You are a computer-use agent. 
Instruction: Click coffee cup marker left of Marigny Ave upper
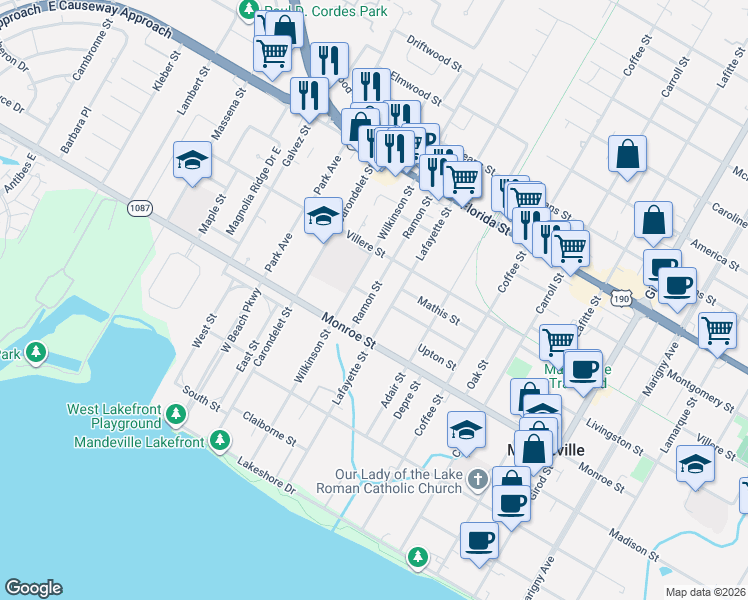click(x=677, y=288)
